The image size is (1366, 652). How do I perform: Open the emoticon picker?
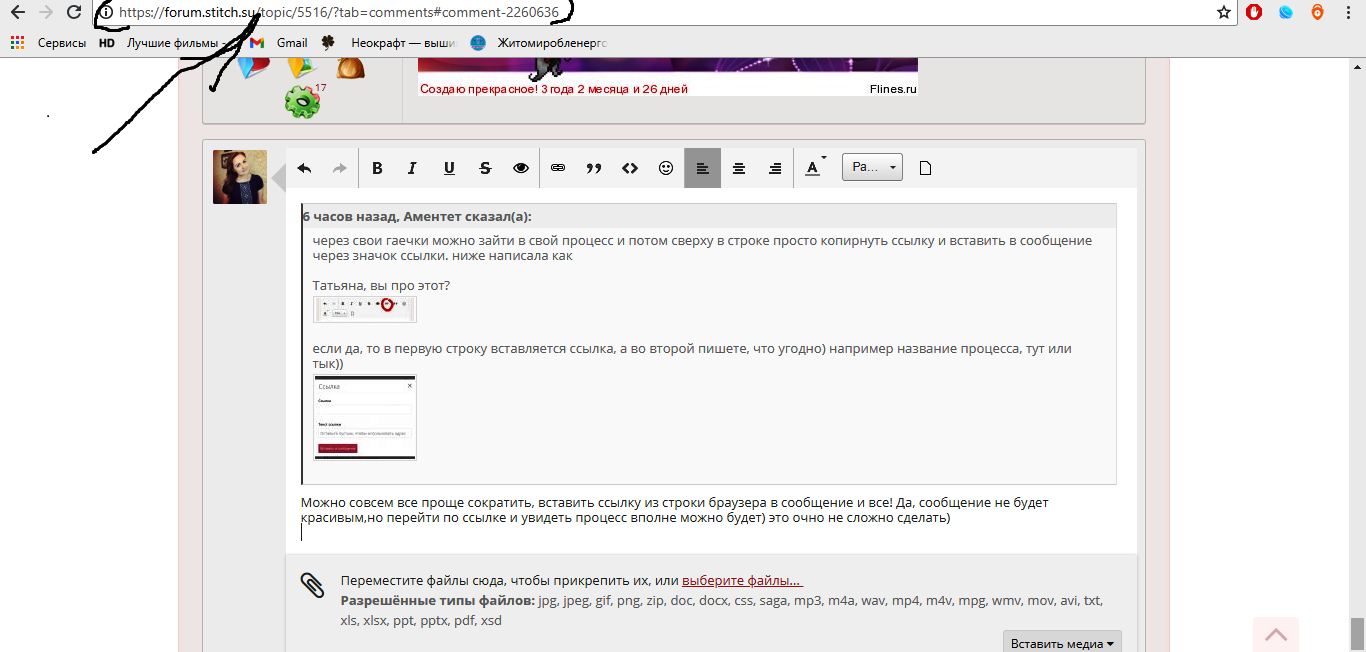[666, 168]
